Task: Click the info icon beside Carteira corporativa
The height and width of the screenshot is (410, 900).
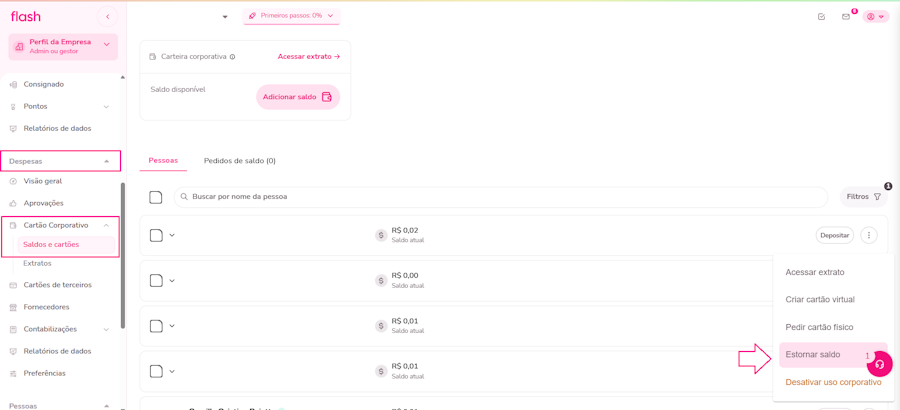Action: [233, 57]
